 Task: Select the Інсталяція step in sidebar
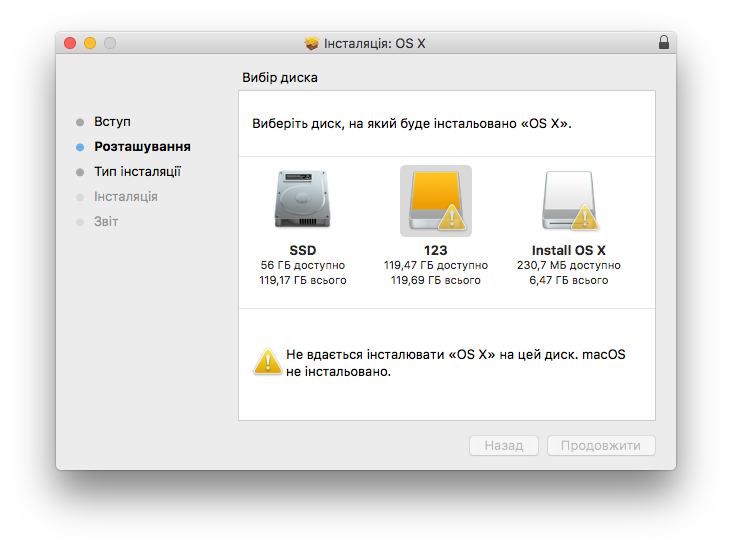(x=126, y=197)
